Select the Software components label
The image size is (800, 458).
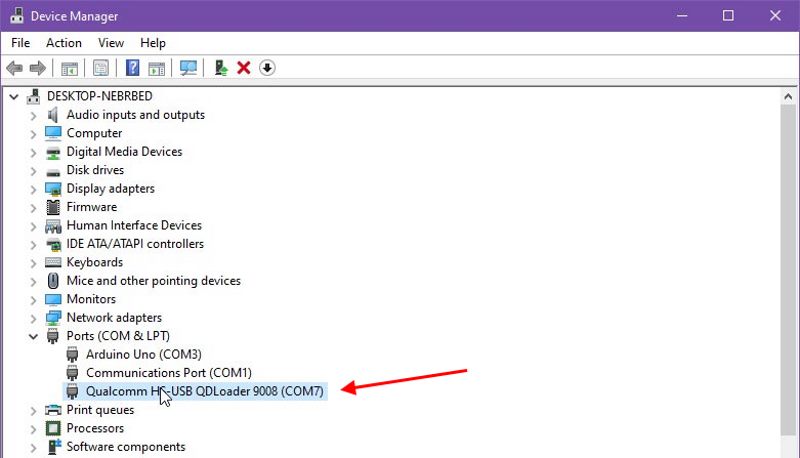click(x=126, y=447)
